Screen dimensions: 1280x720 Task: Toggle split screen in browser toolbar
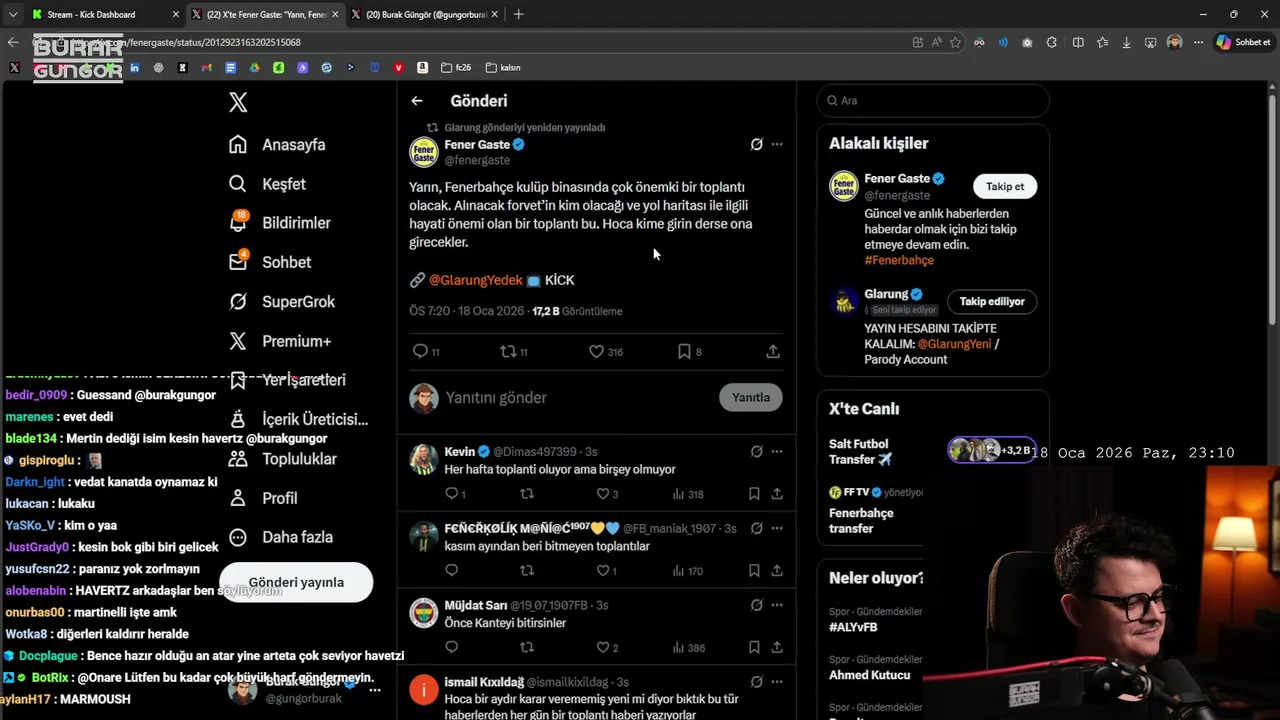(x=1078, y=42)
